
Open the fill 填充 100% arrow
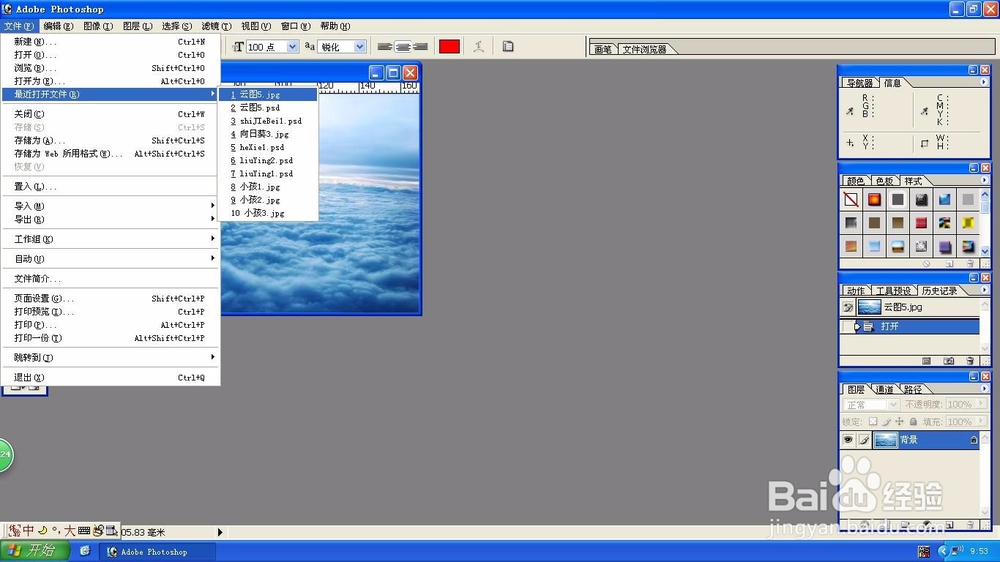point(981,422)
